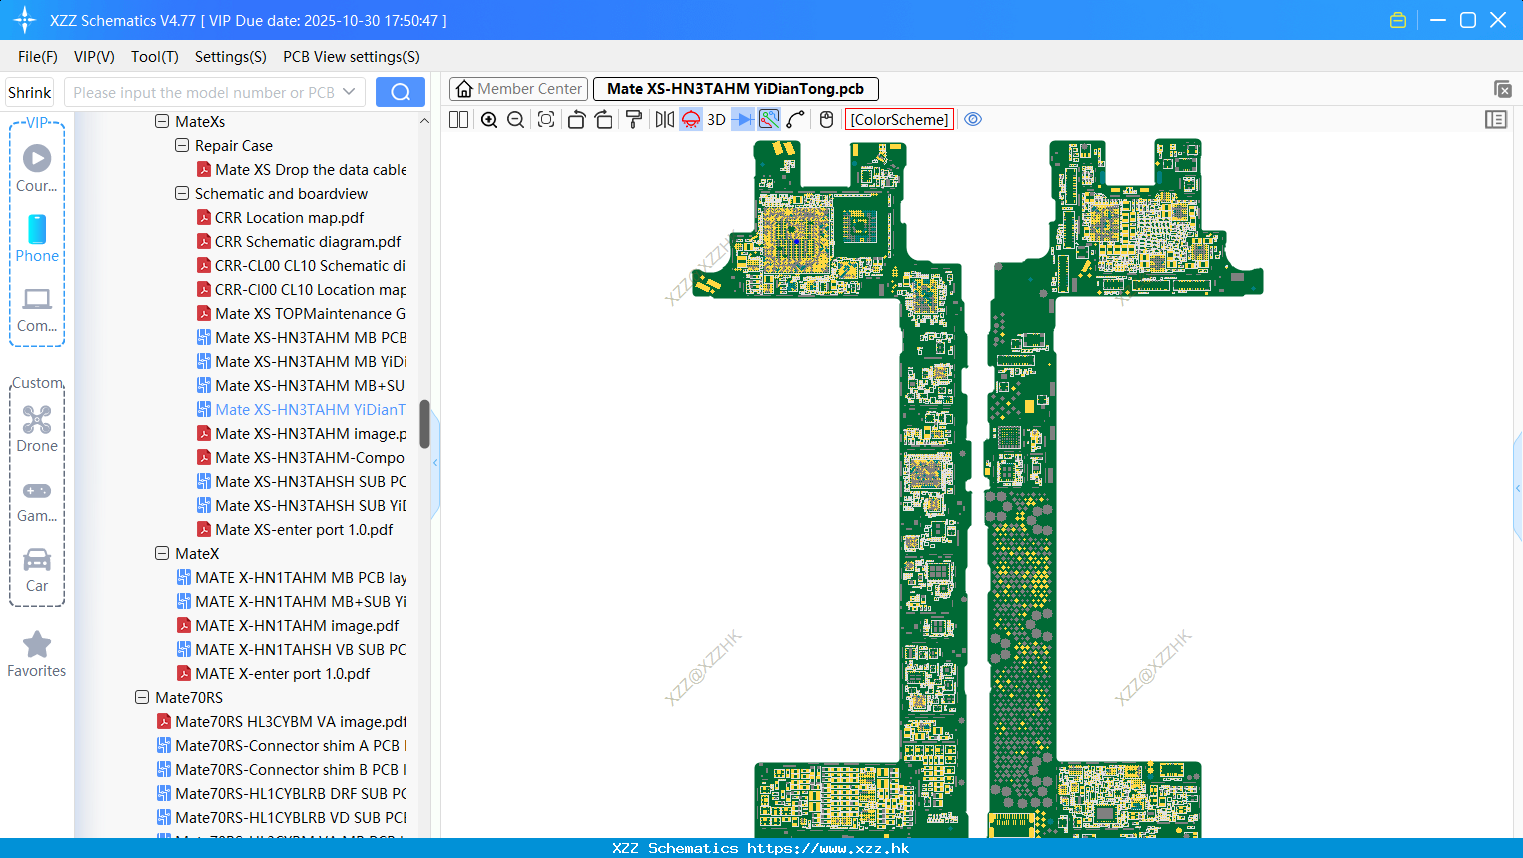Select the Computer category

[x=37, y=309]
